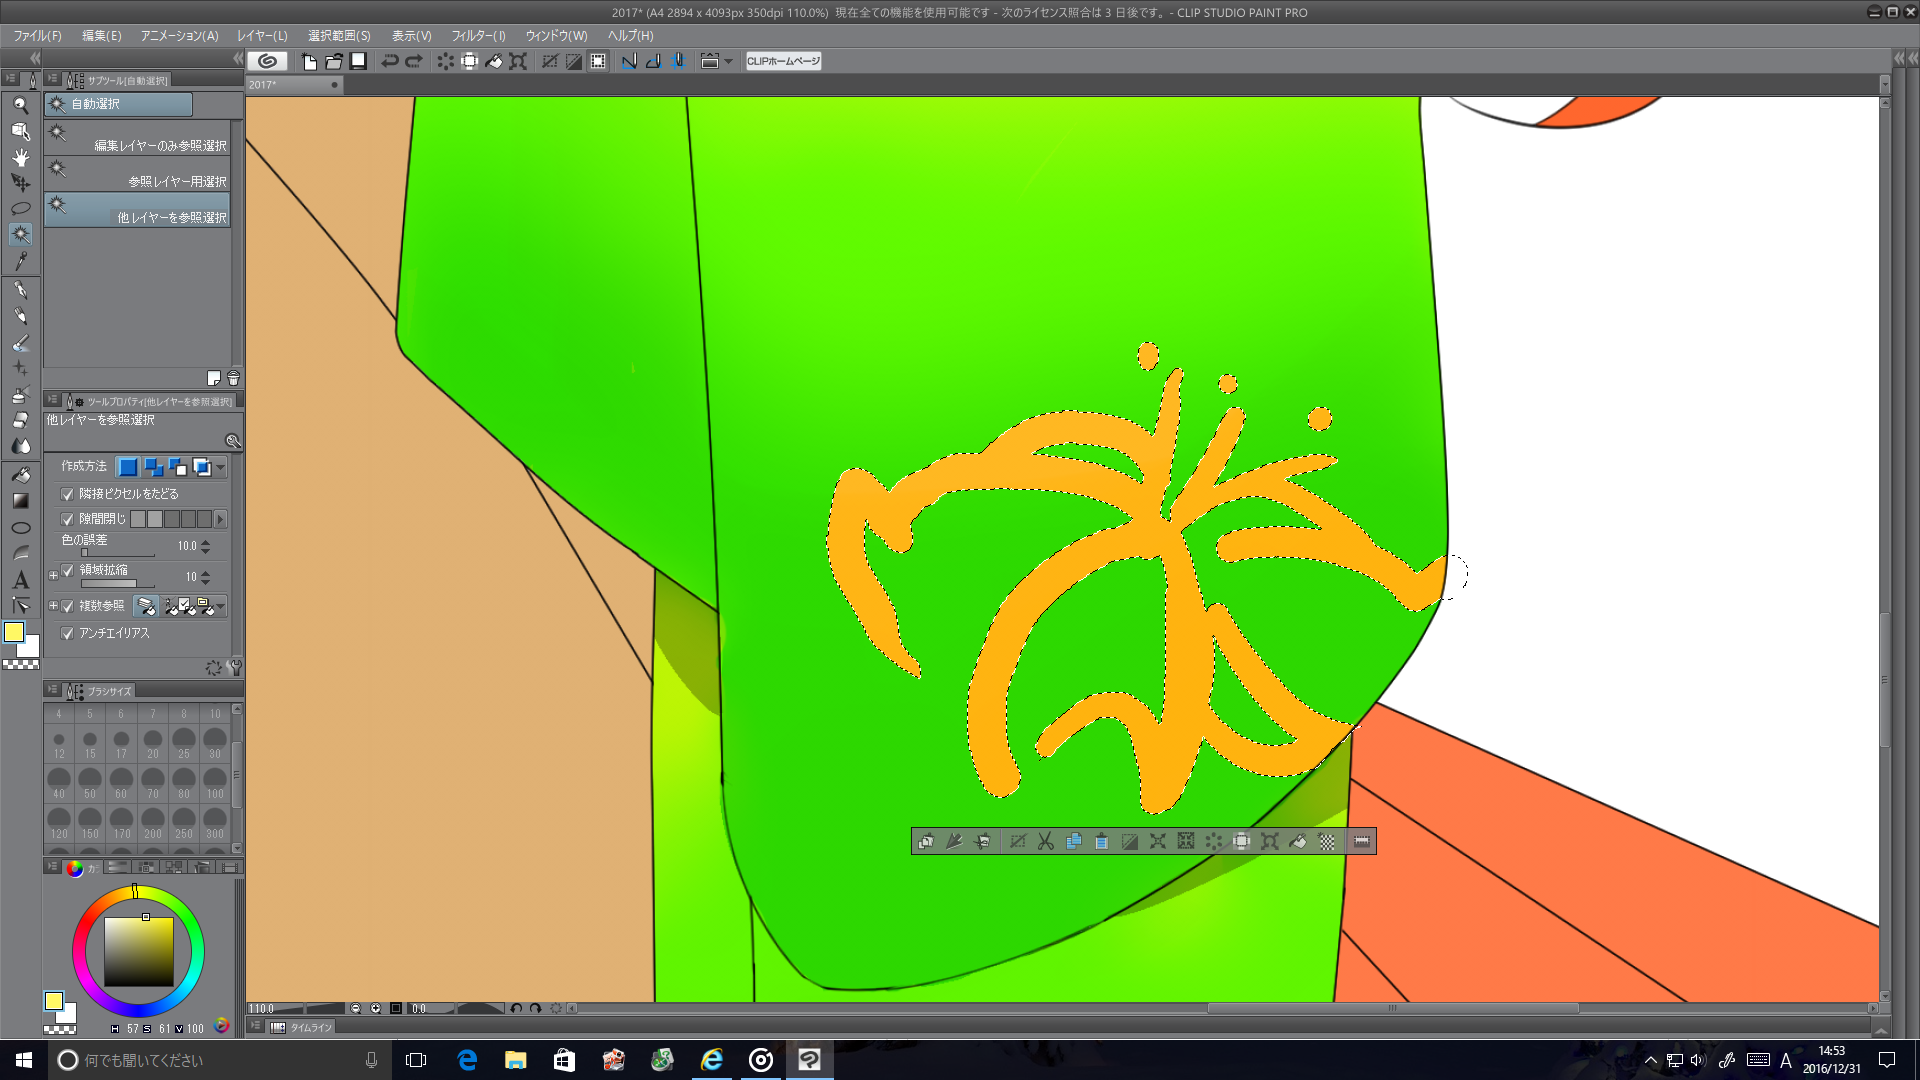Open 作成方法 dropdown arrow
The image size is (1920, 1080).
click(x=221, y=467)
